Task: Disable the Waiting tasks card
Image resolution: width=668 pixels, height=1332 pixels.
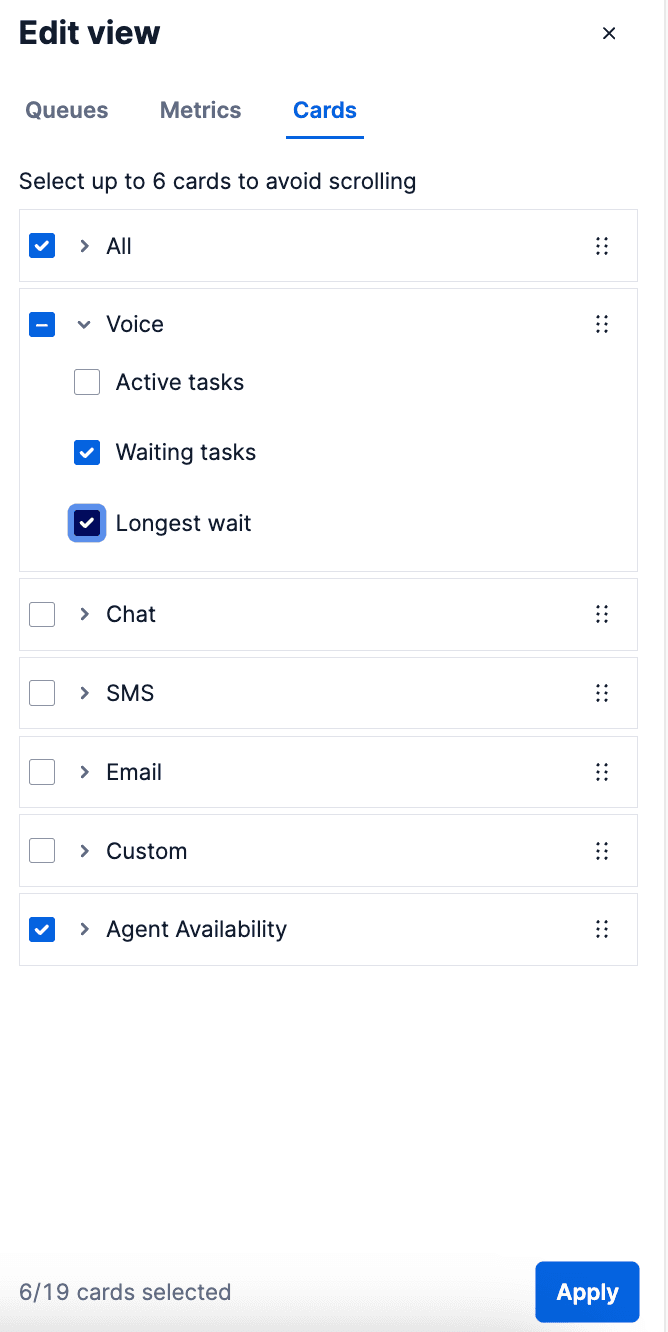Action: [87, 452]
